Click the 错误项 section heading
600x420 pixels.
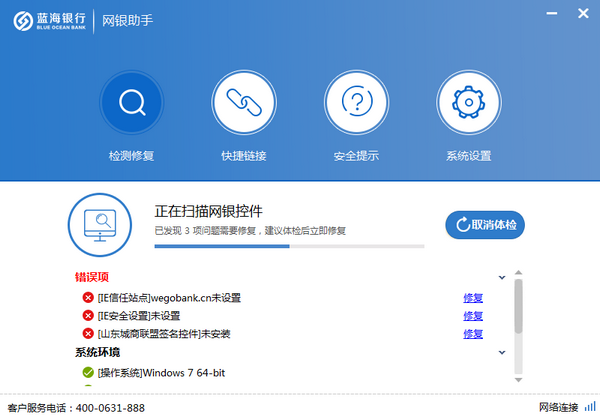[x=92, y=277]
